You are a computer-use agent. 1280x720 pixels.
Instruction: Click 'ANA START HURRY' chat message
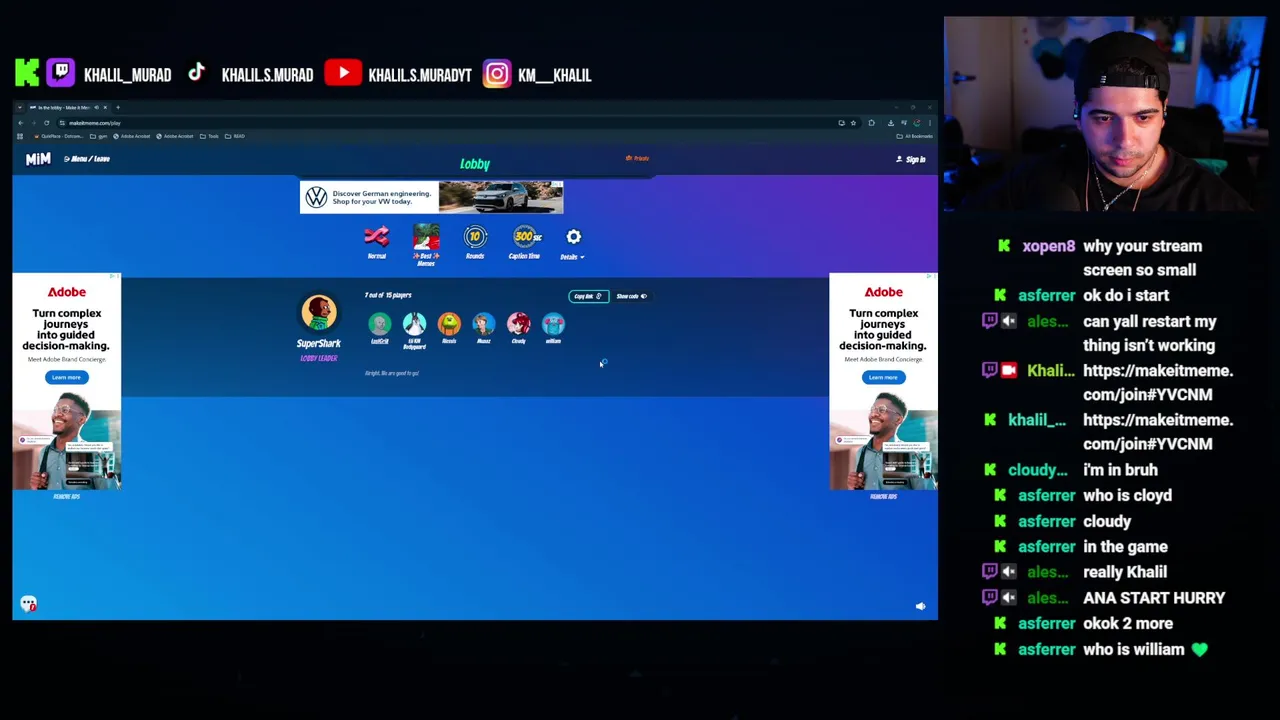point(1154,598)
